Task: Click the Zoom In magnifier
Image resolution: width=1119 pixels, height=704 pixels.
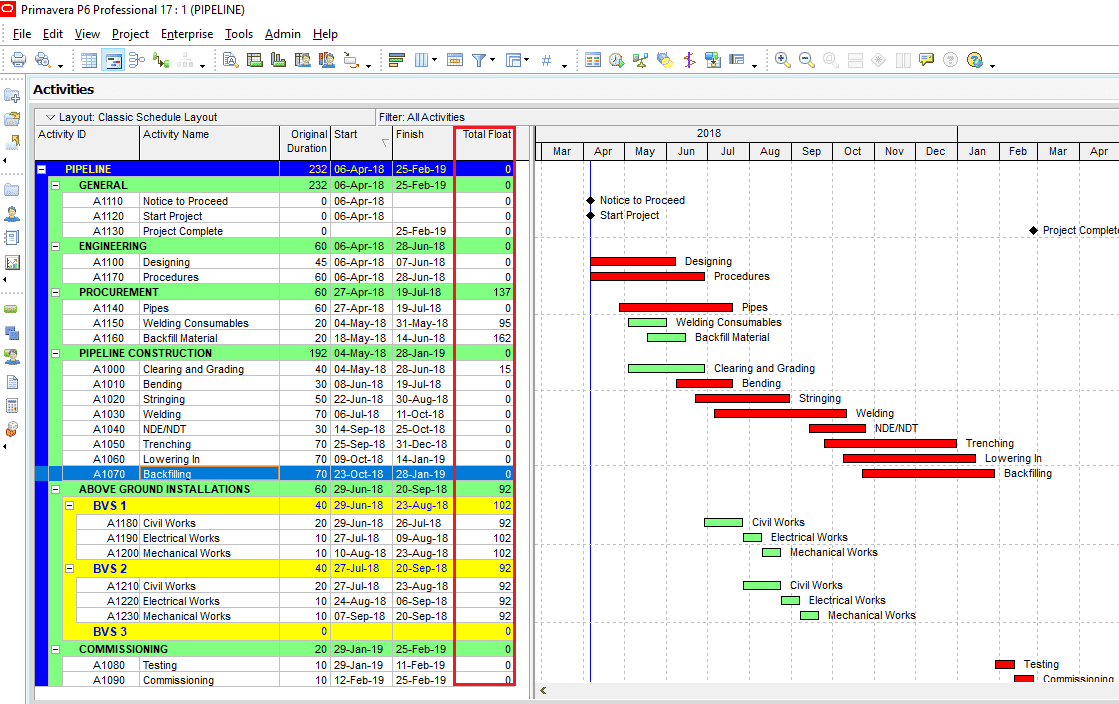Action: [x=783, y=60]
